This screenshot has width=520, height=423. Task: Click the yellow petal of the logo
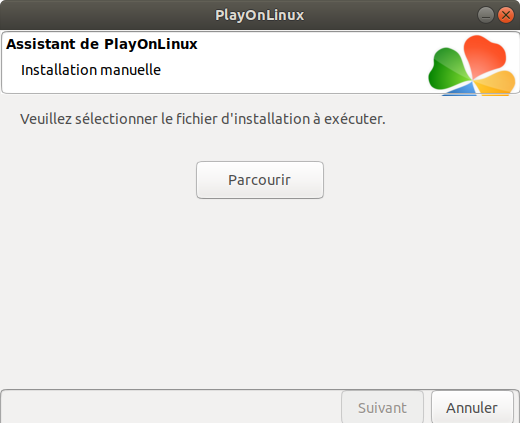(495, 82)
